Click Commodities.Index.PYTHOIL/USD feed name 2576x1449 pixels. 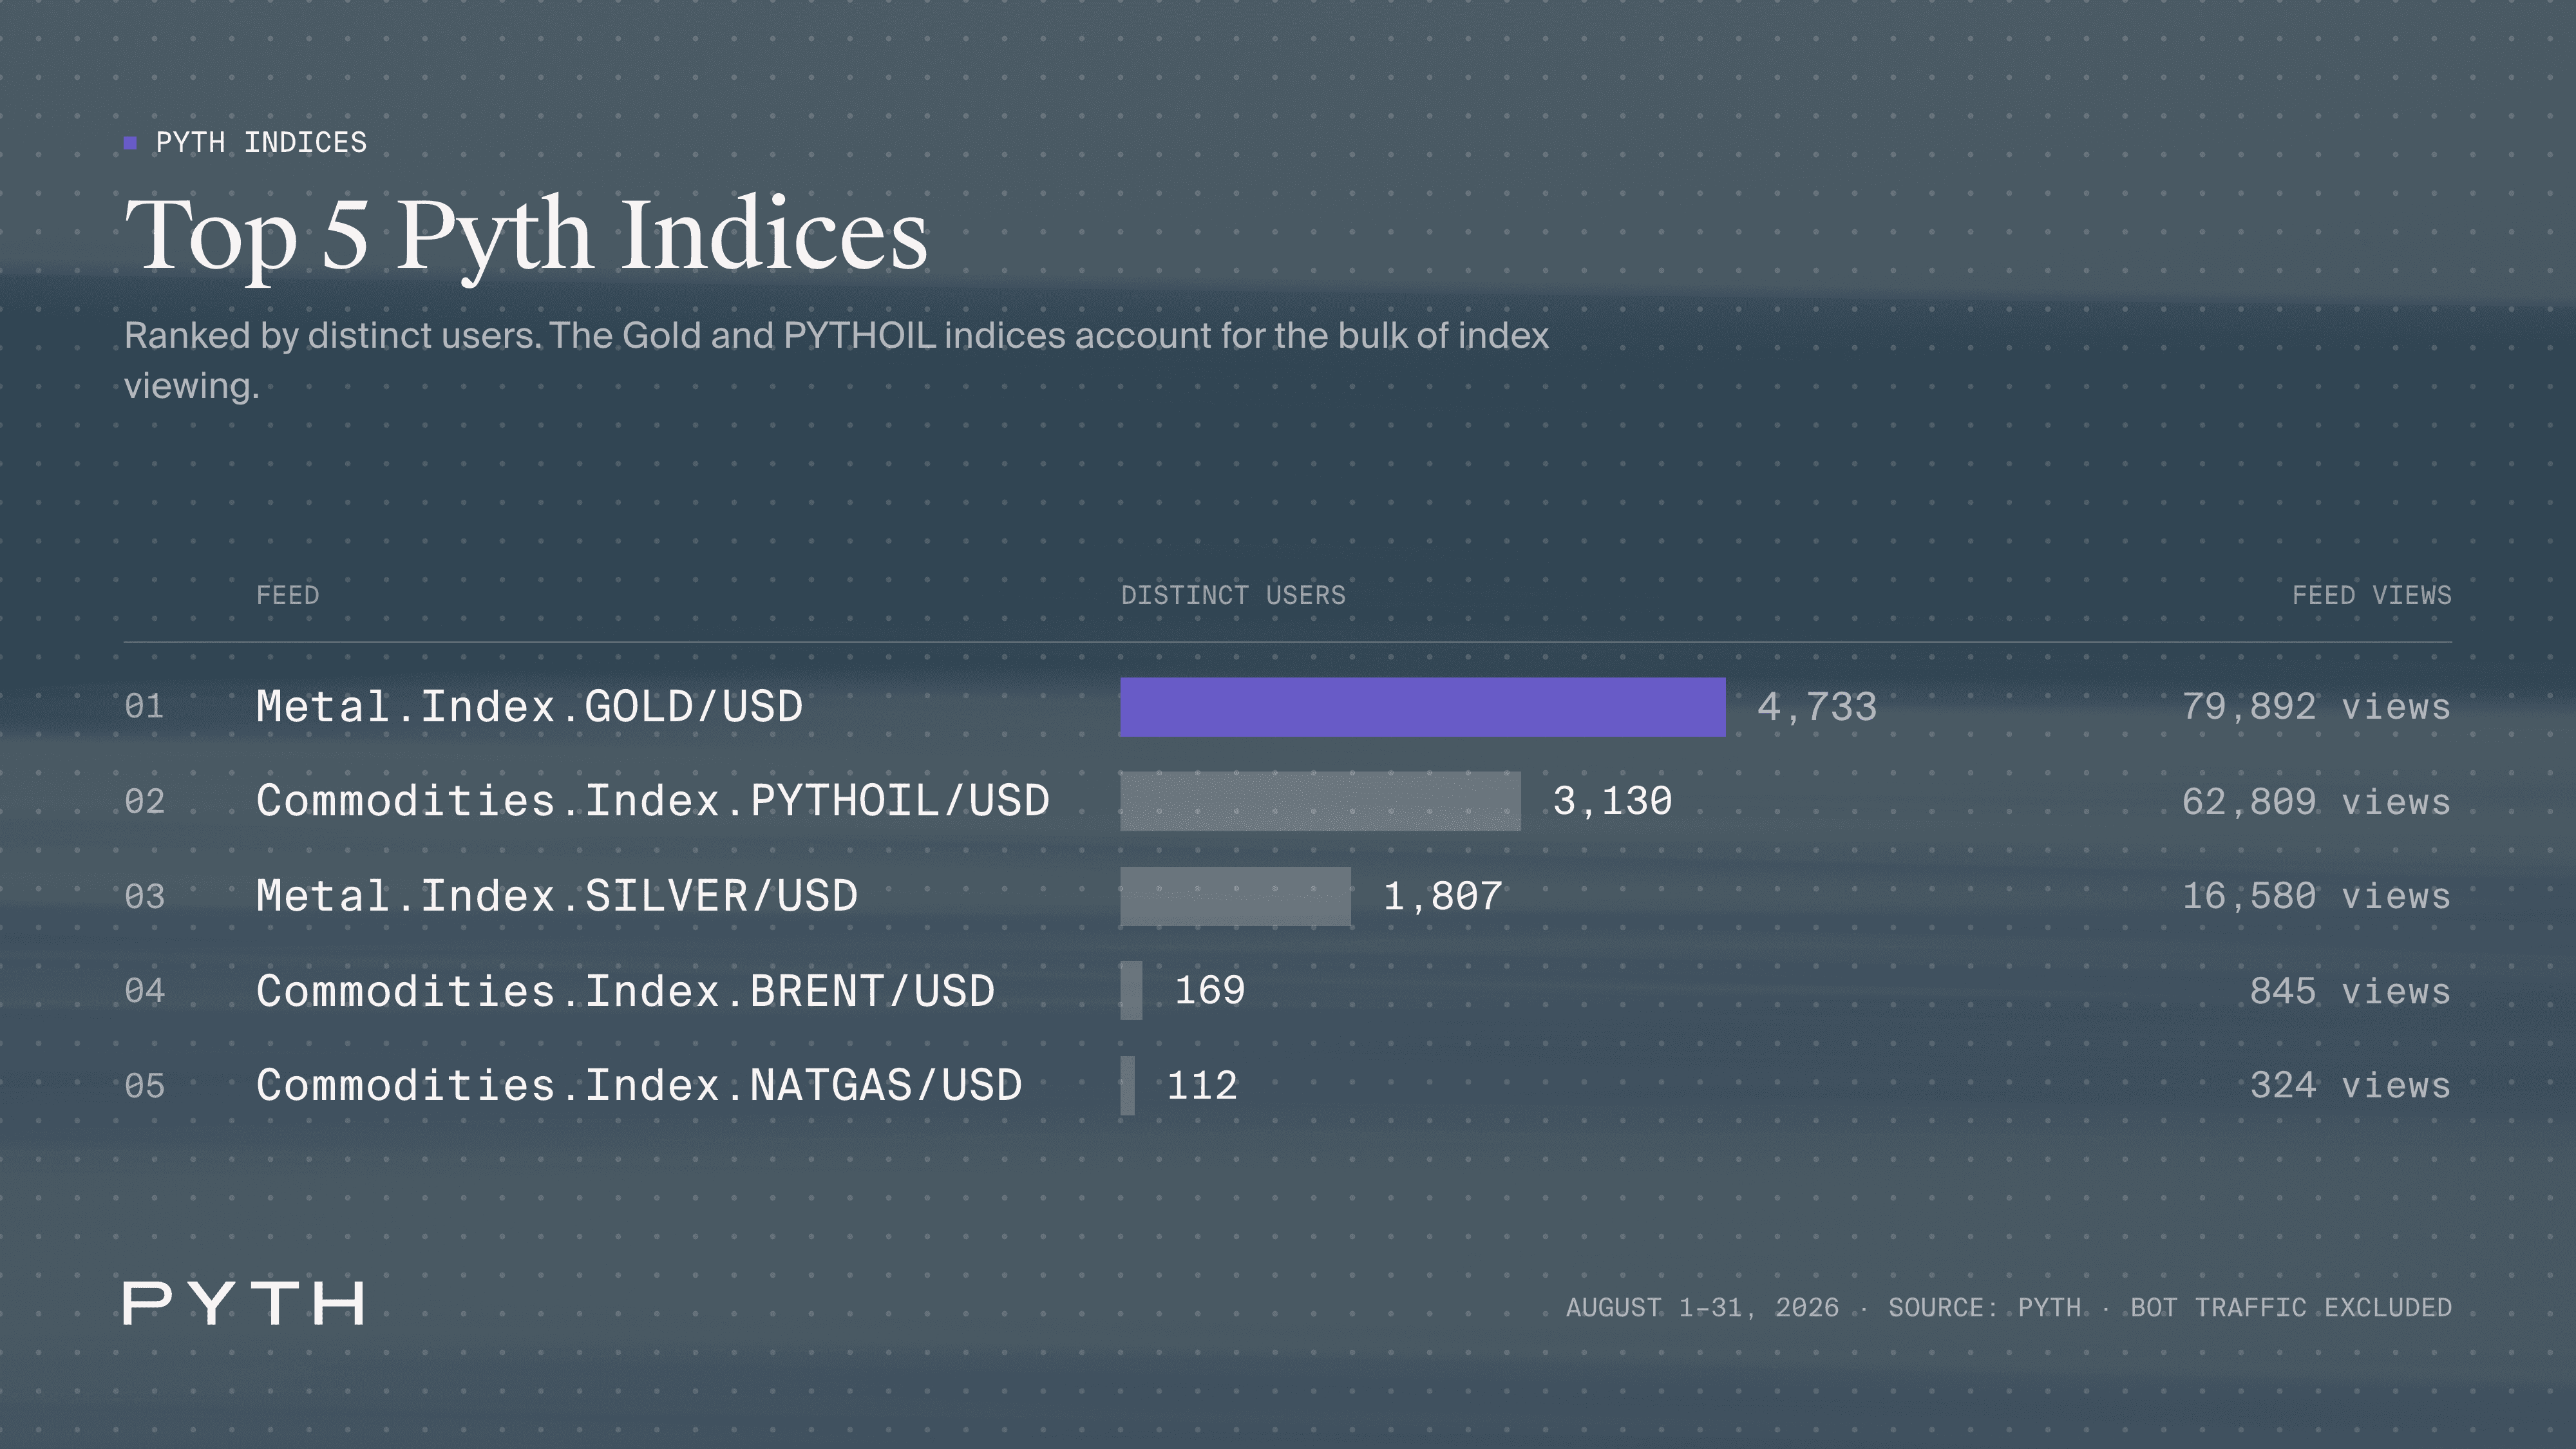pyautogui.click(x=653, y=801)
